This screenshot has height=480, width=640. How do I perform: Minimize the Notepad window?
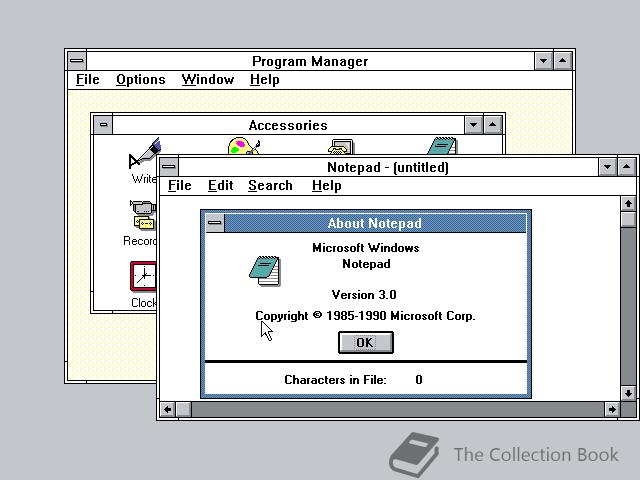point(607,167)
